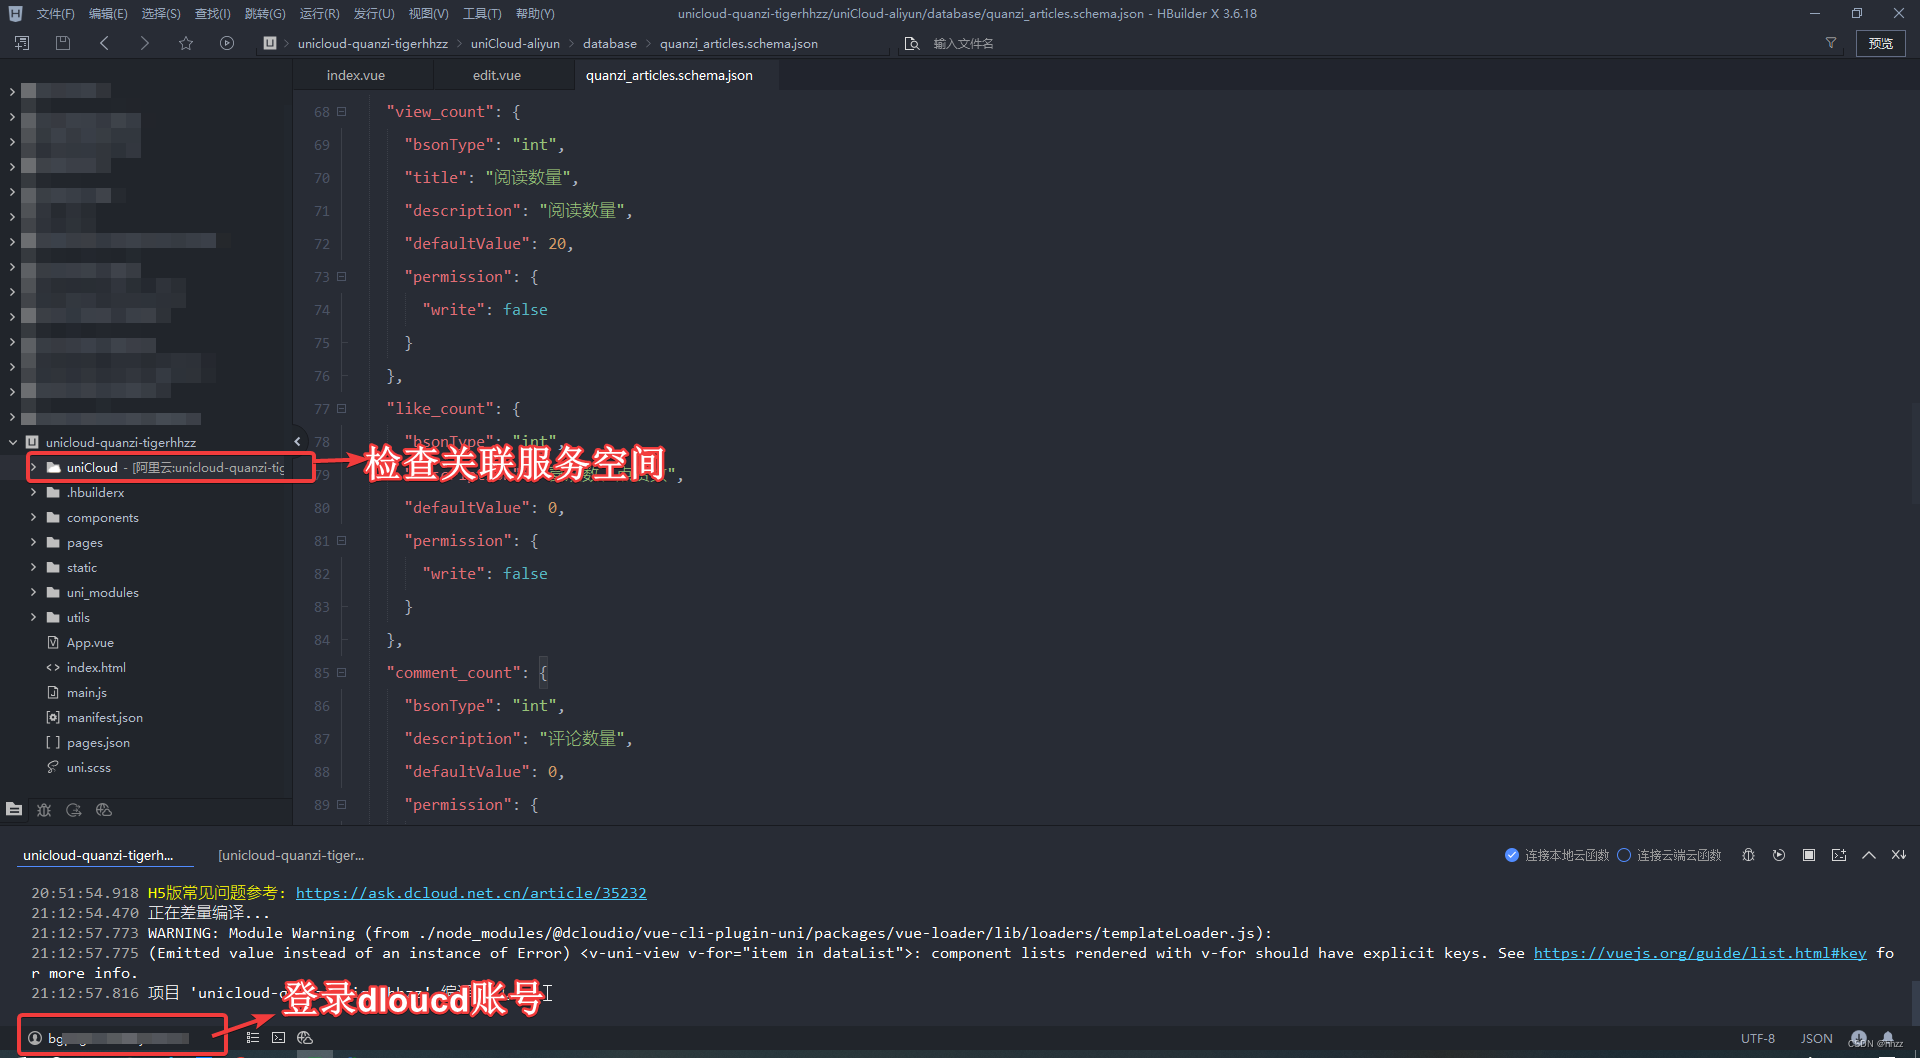The width and height of the screenshot is (1920, 1058).
Task: Open the 运行(R) menu
Action: 320,14
